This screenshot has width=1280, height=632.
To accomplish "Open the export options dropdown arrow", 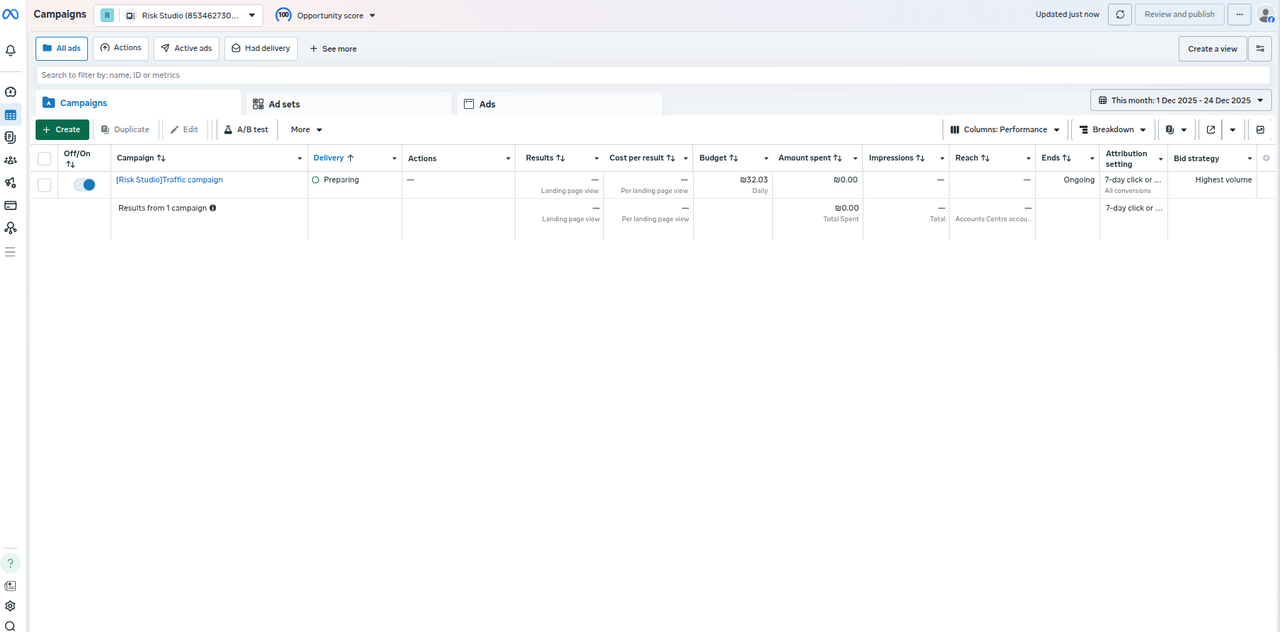I will click(1233, 130).
